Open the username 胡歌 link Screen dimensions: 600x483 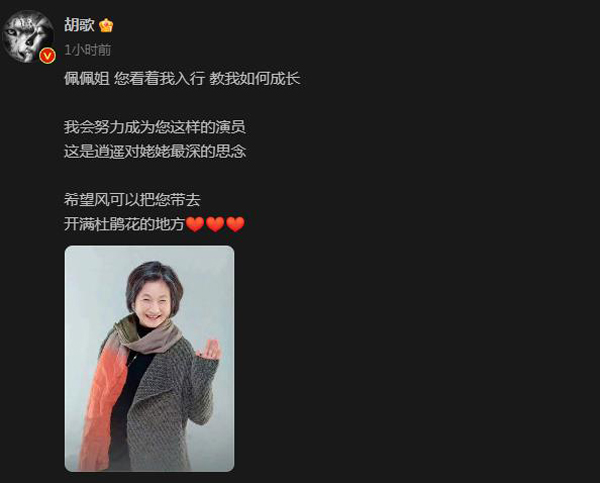click(79, 25)
